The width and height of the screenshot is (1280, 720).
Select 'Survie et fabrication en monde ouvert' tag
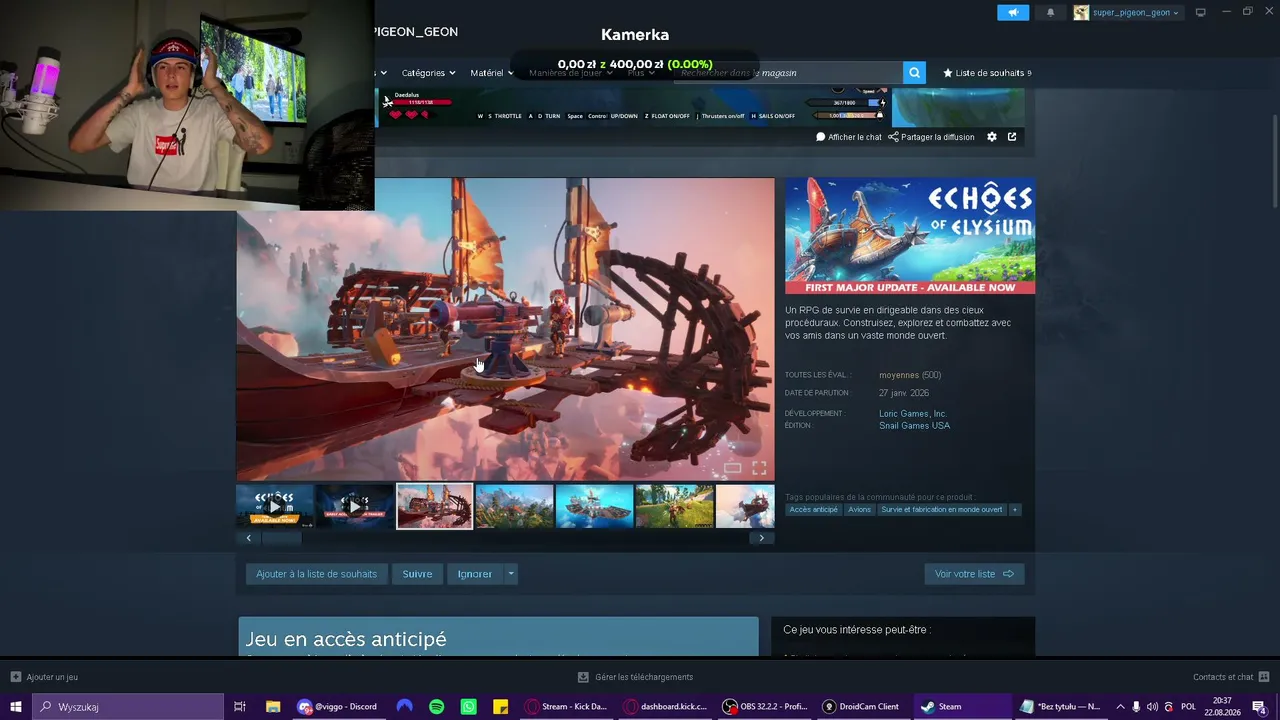tap(942, 510)
